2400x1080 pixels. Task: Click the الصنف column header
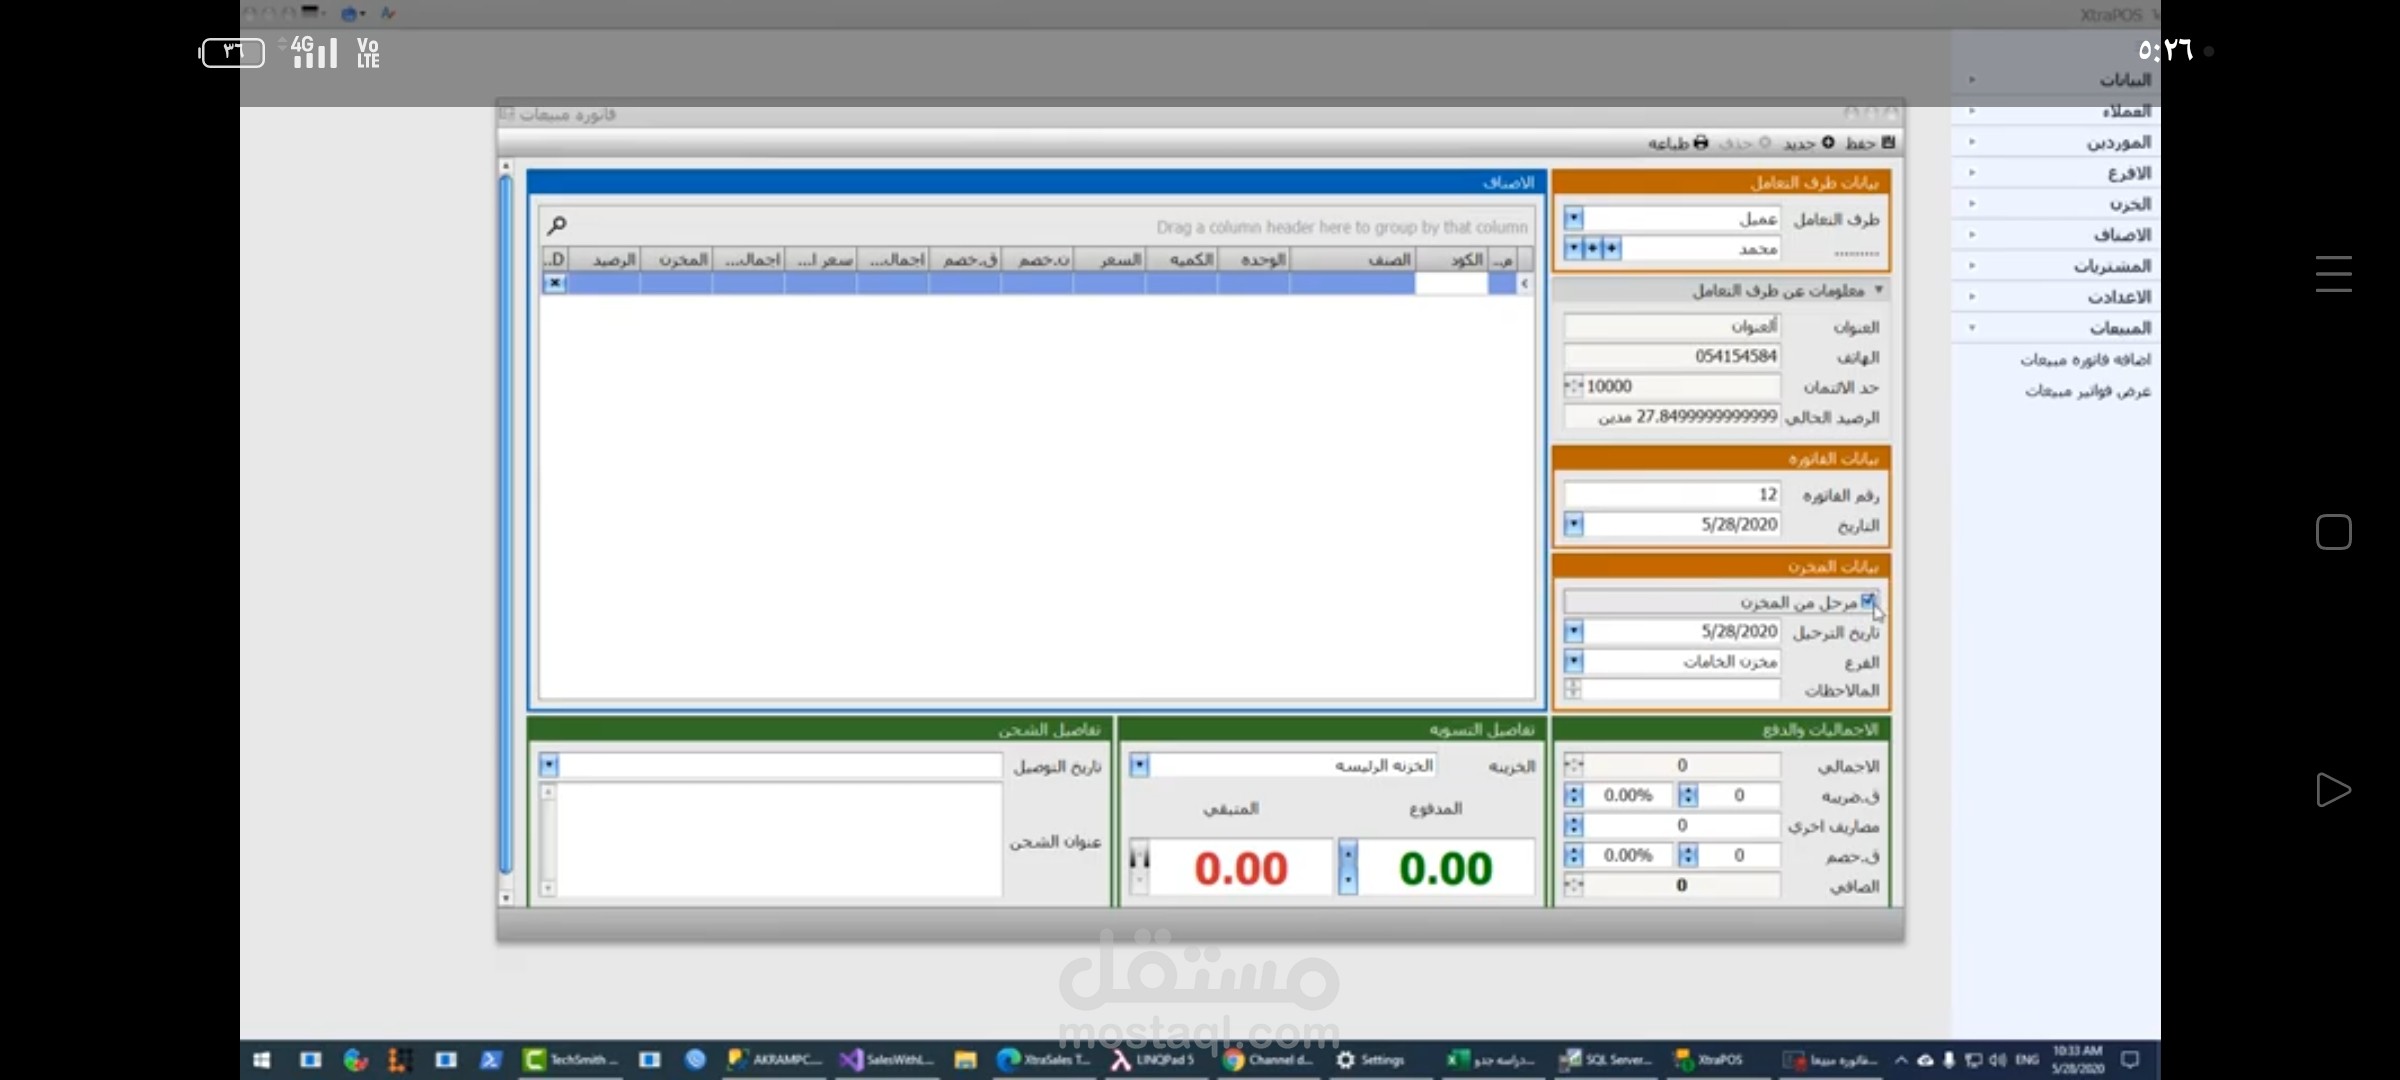tap(1352, 260)
